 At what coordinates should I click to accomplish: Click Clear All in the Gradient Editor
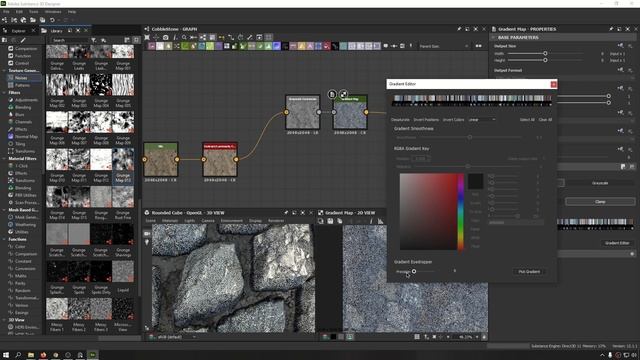point(545,120)
